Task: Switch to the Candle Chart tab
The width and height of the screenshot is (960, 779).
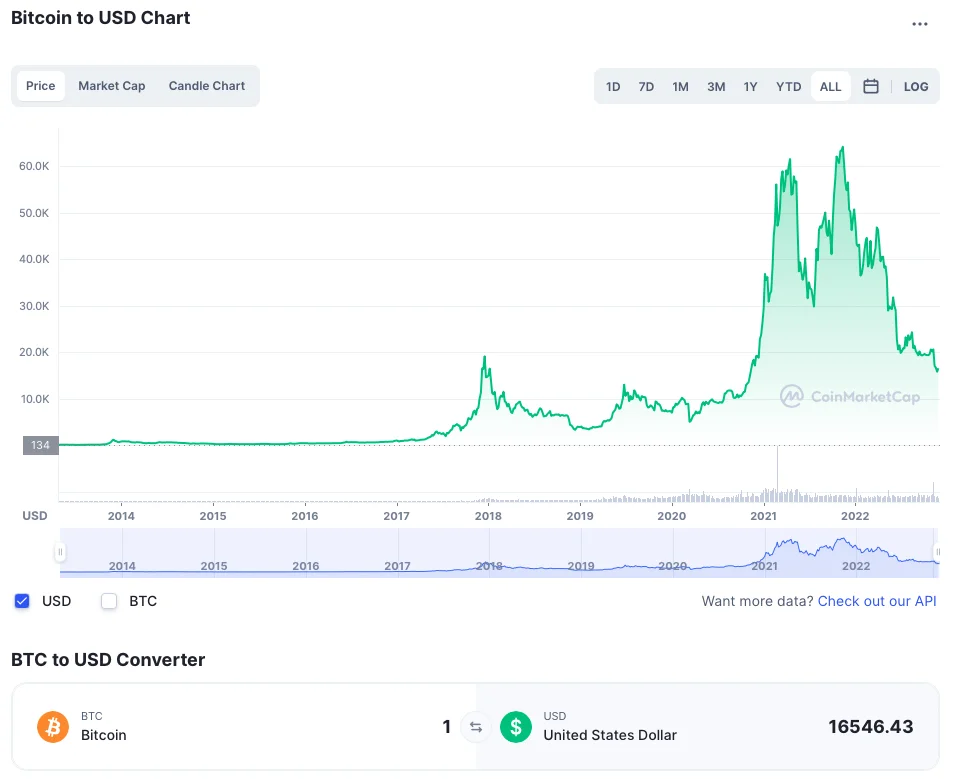Action: (x=207, y=86)
